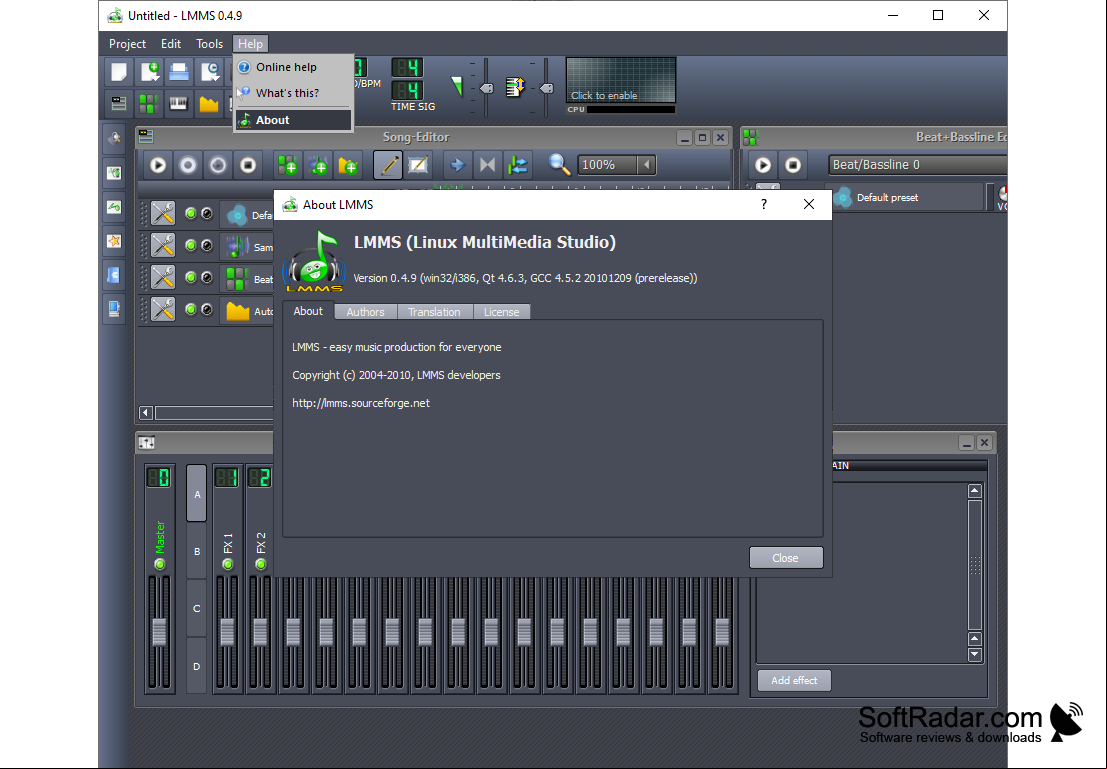This screenshot has width=1107, height=769.
Task: Open the Edit menu
Action: (171, 44)
